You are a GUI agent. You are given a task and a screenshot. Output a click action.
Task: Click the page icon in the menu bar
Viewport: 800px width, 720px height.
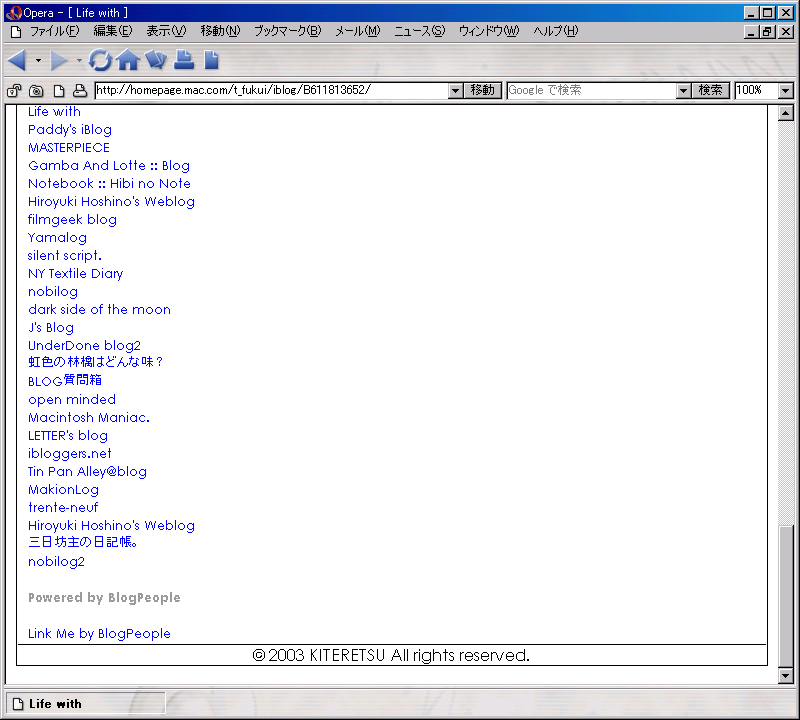click(16, 32)
